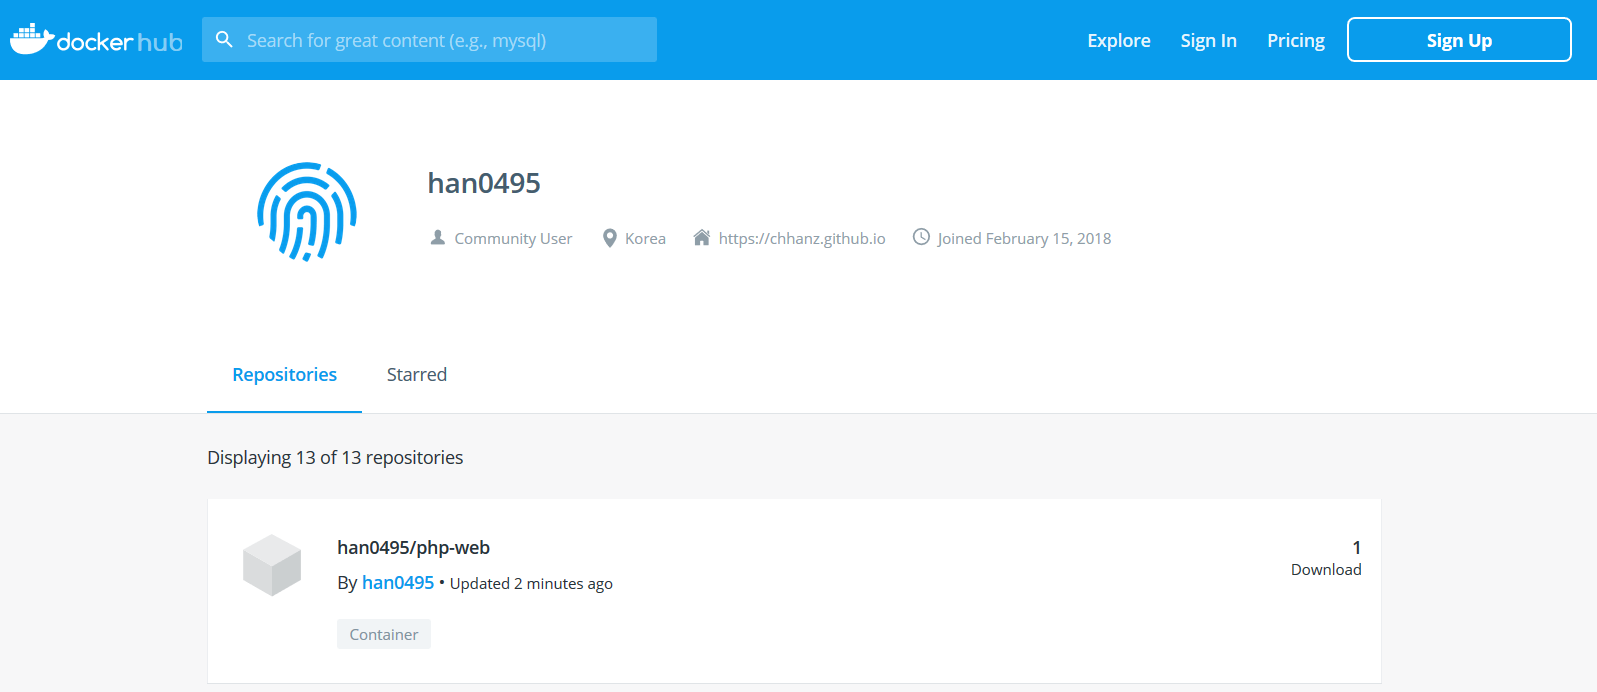Click the php-web repository cube icon
Viewport: 1597px width, 692px height.
coord(272,565)
